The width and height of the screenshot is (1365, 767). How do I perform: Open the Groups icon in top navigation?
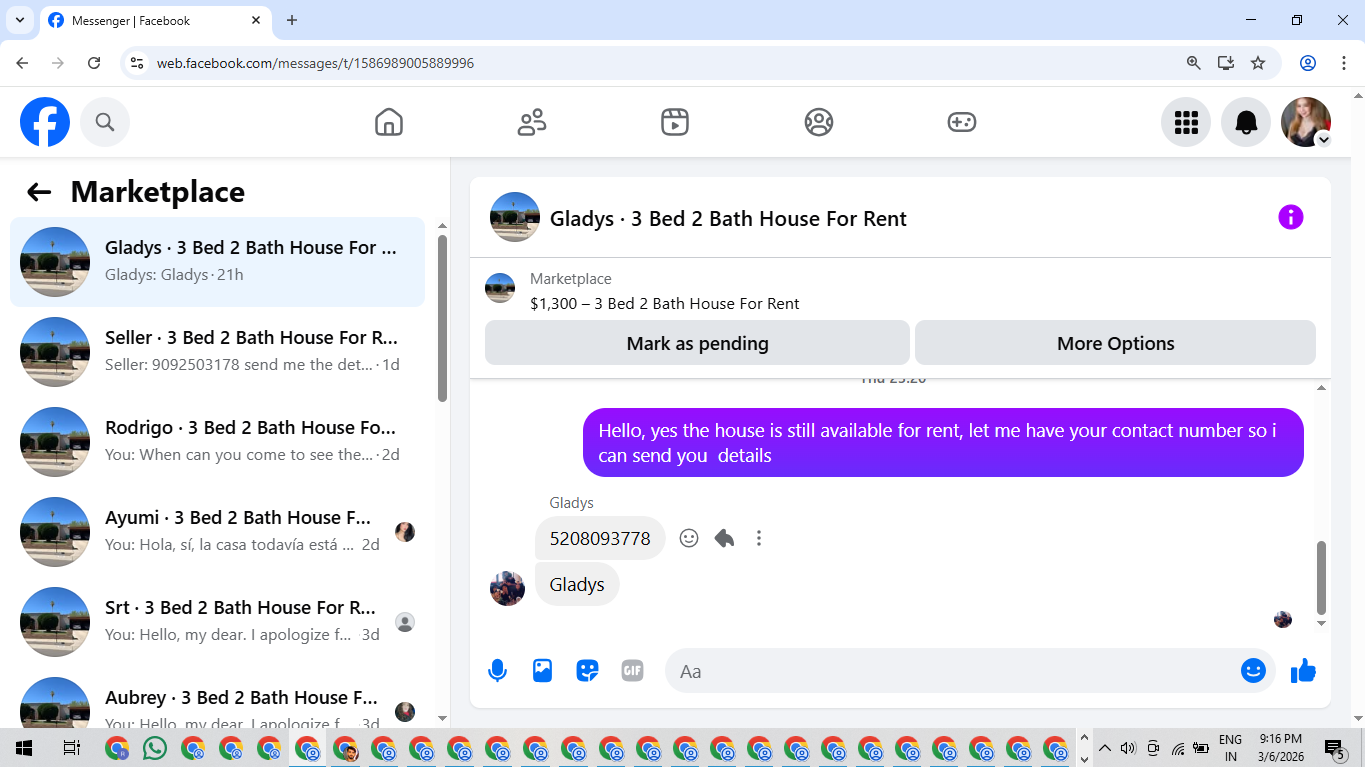pos(819,122)
